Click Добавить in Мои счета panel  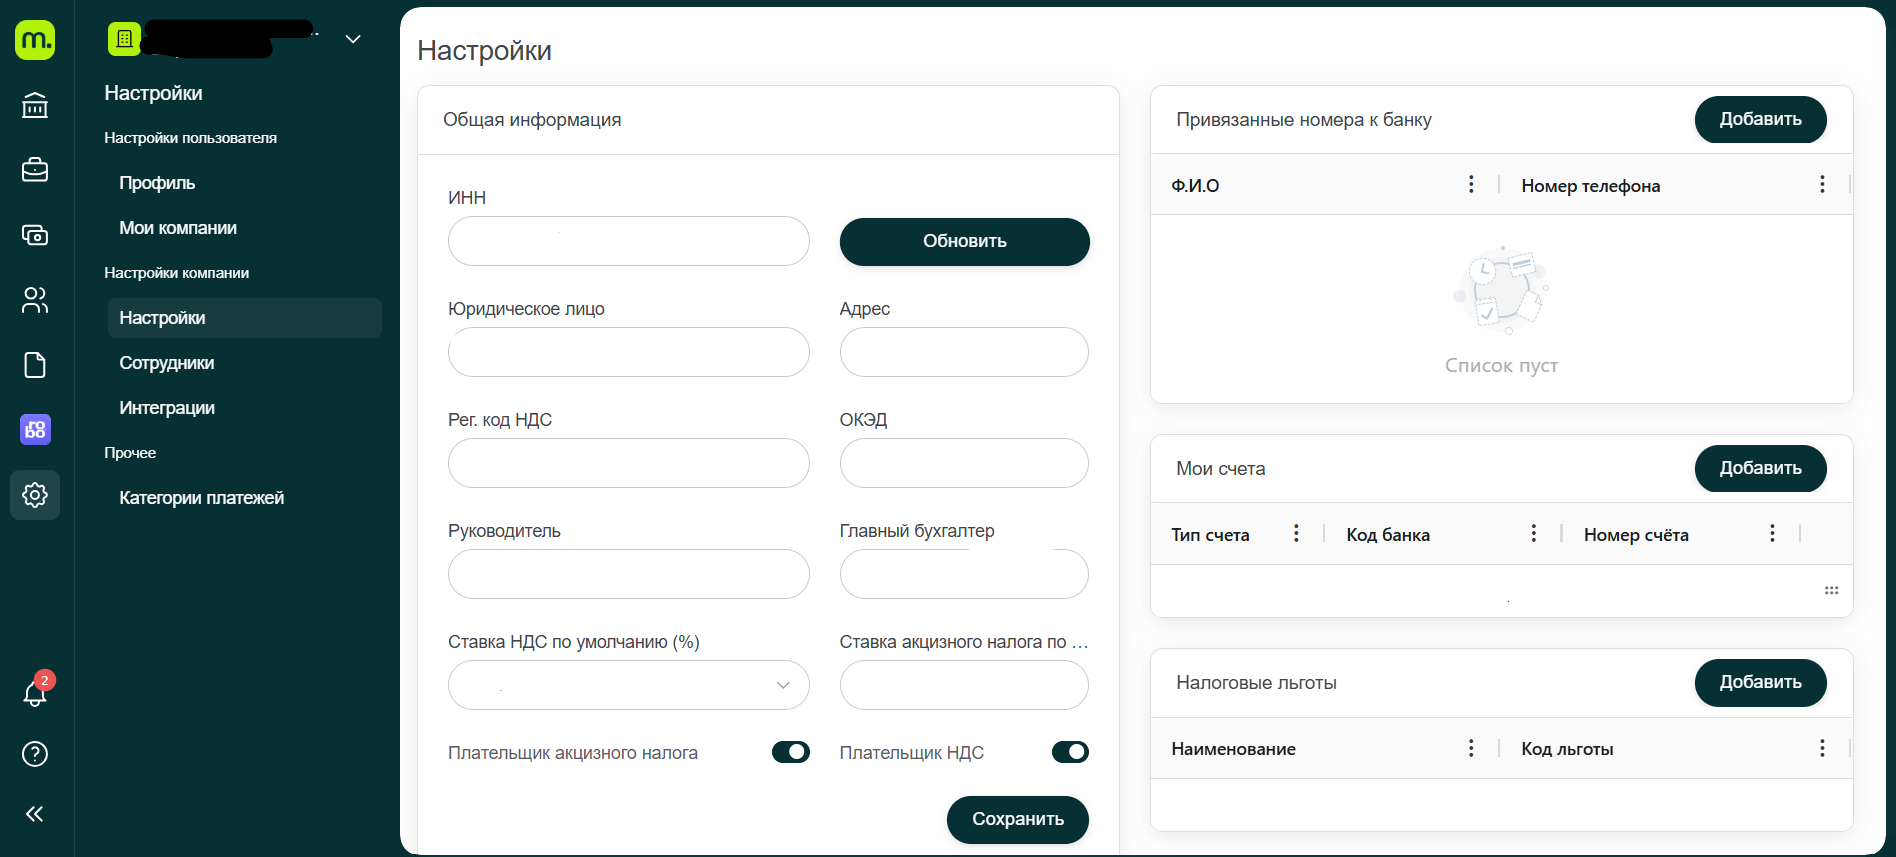point(1760,468)
